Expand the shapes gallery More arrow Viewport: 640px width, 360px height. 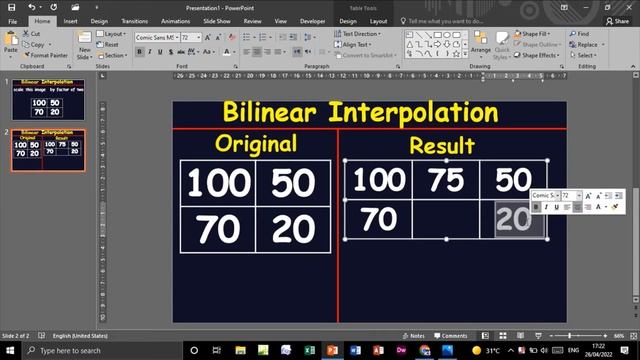[465, 54]
